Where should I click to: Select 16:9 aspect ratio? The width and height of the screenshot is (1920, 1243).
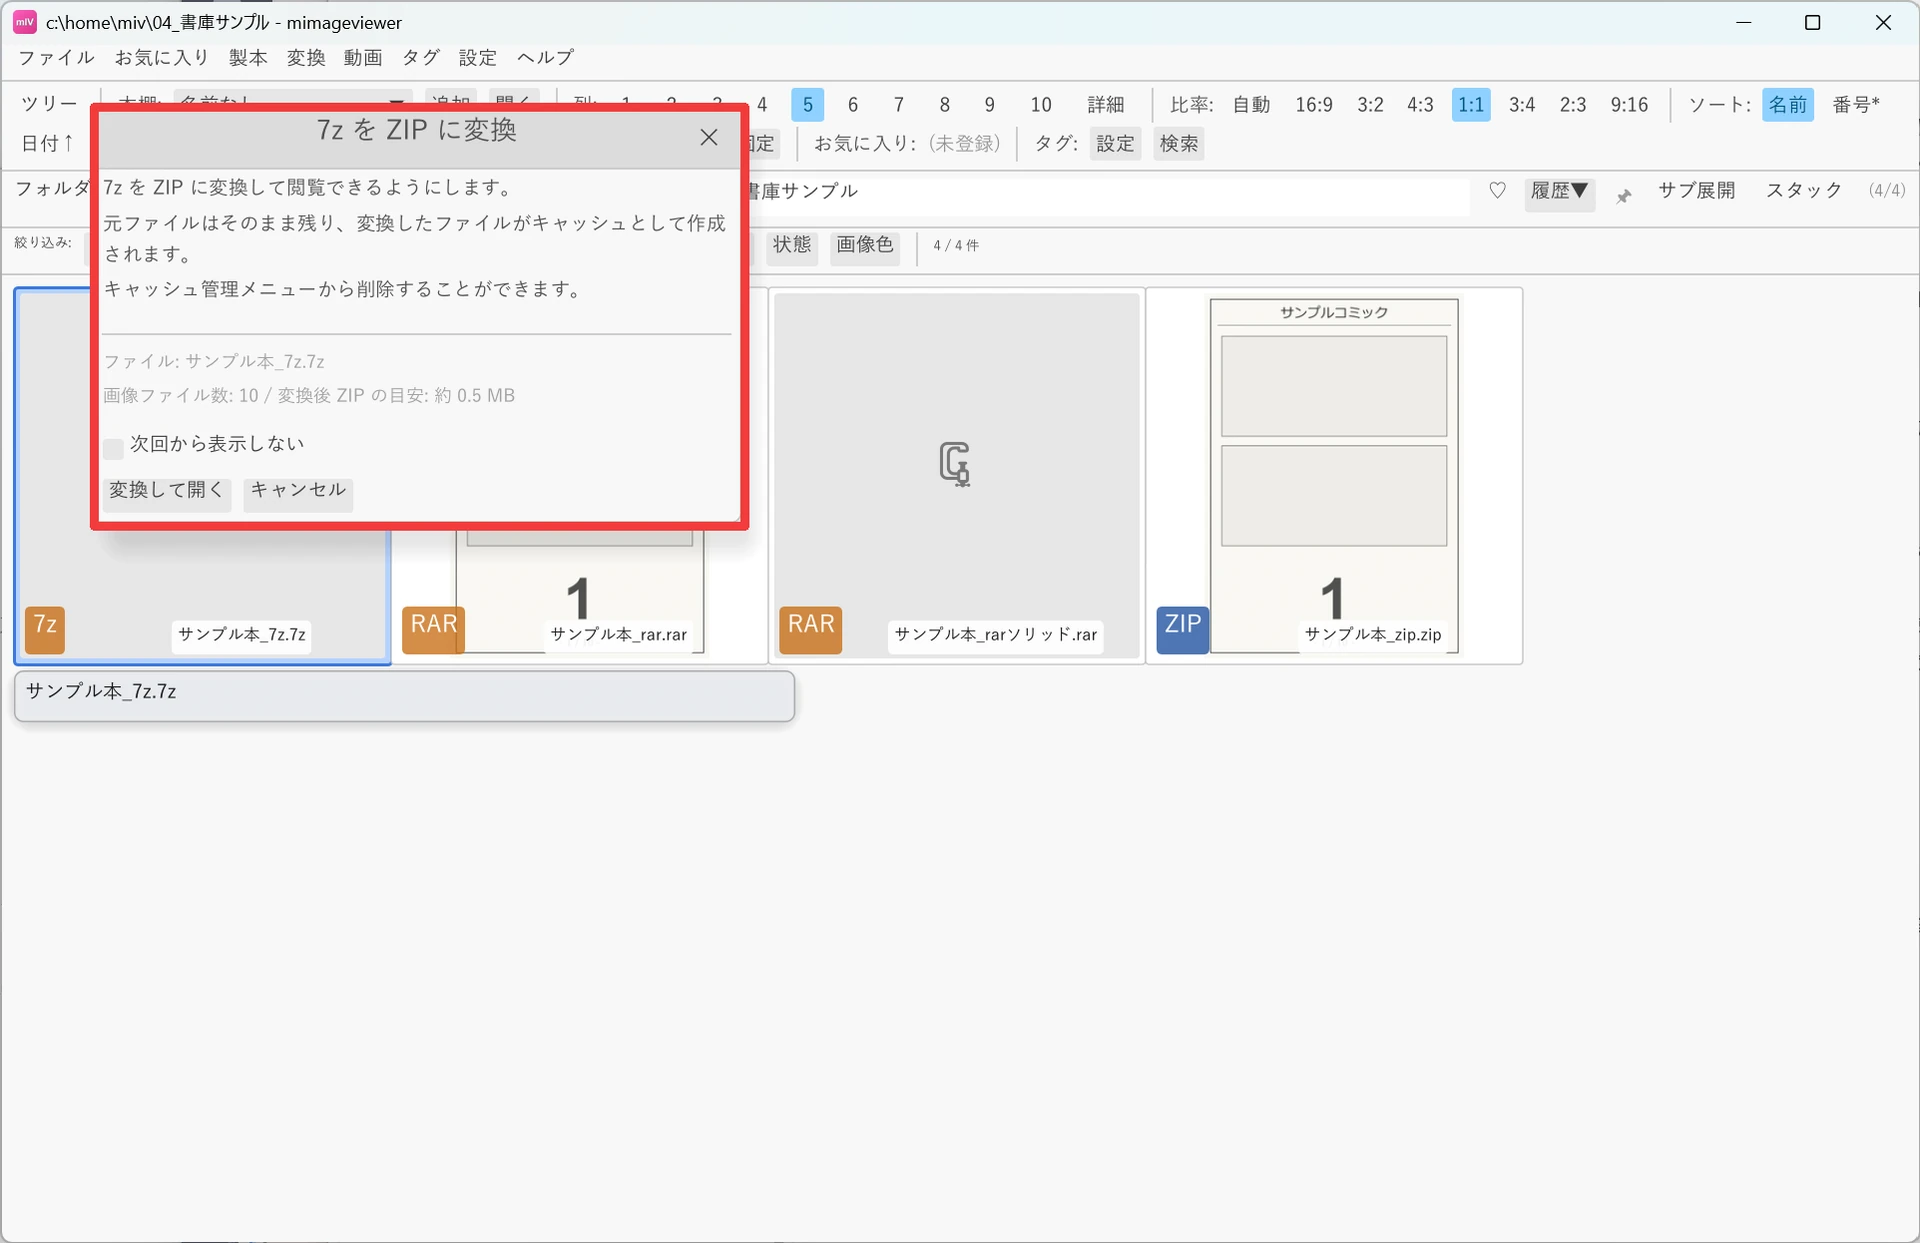coord(1314,105)
